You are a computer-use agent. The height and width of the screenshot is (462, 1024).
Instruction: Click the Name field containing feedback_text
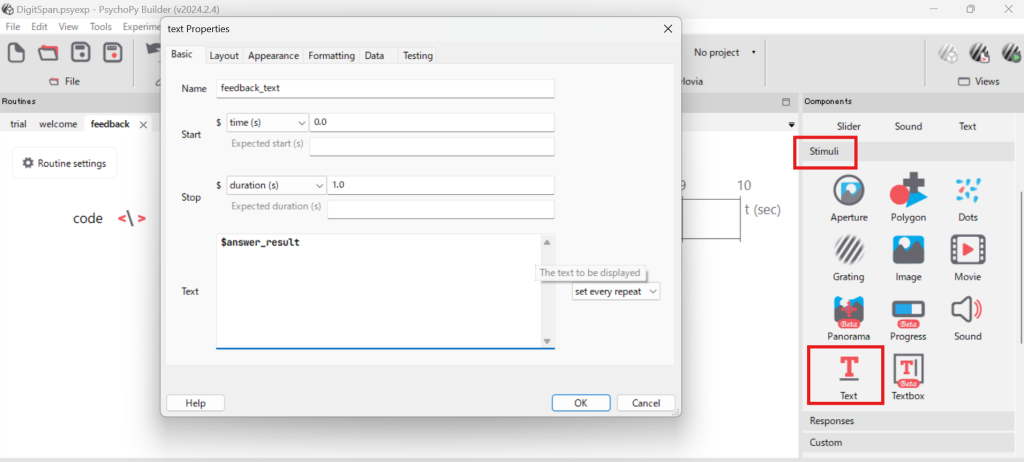(385, 88)
